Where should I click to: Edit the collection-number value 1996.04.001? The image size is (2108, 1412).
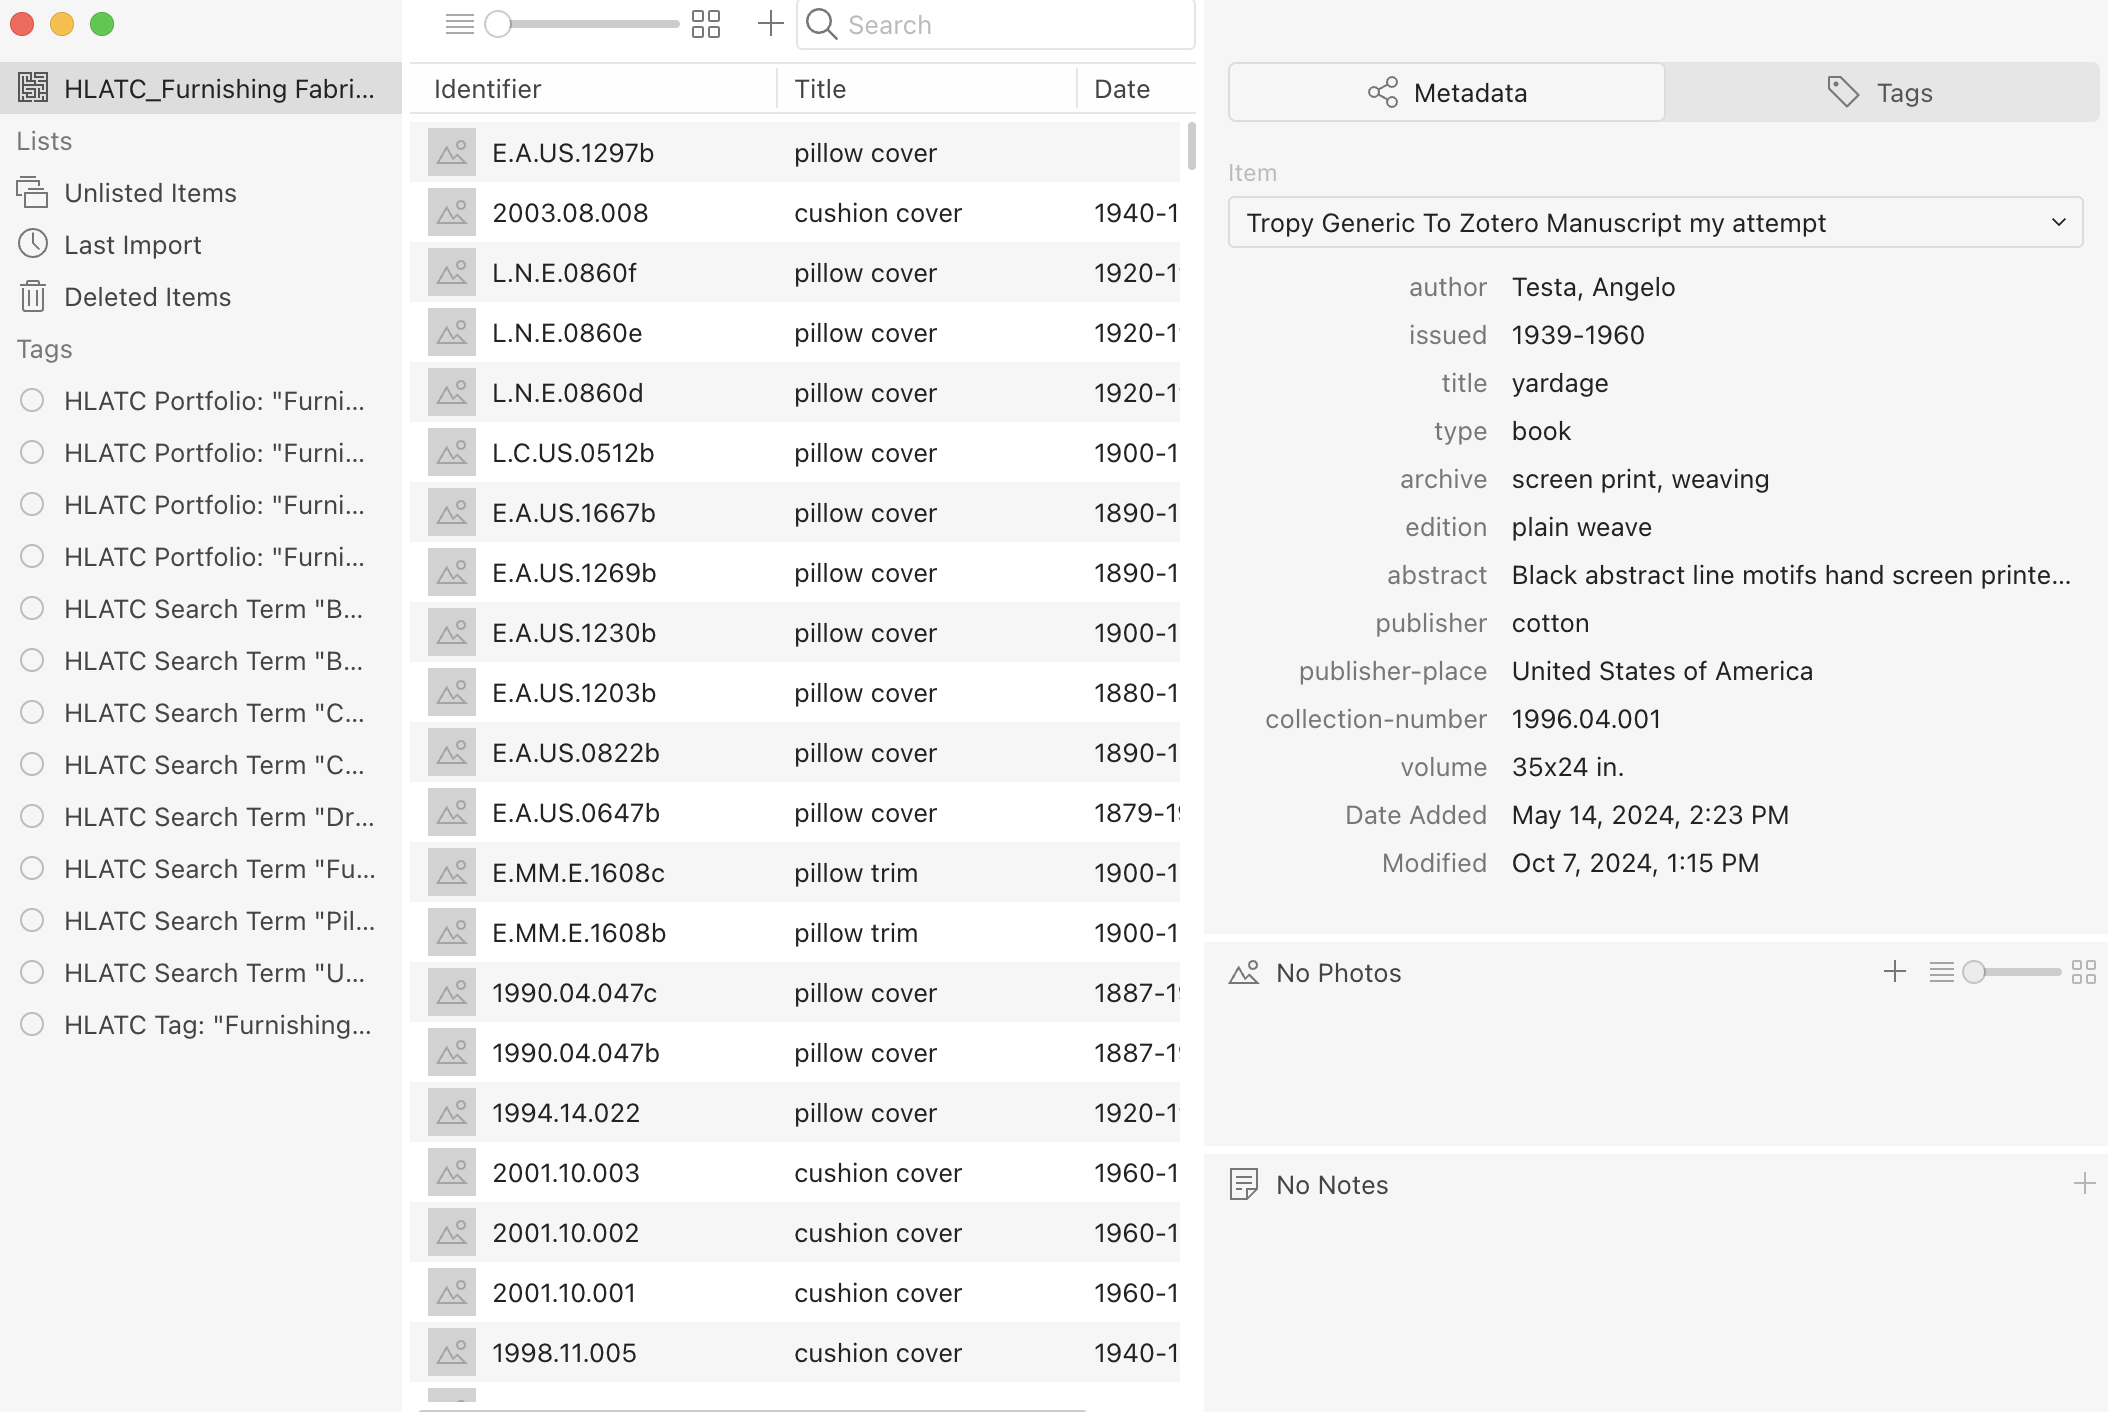tap(1586, 719)
